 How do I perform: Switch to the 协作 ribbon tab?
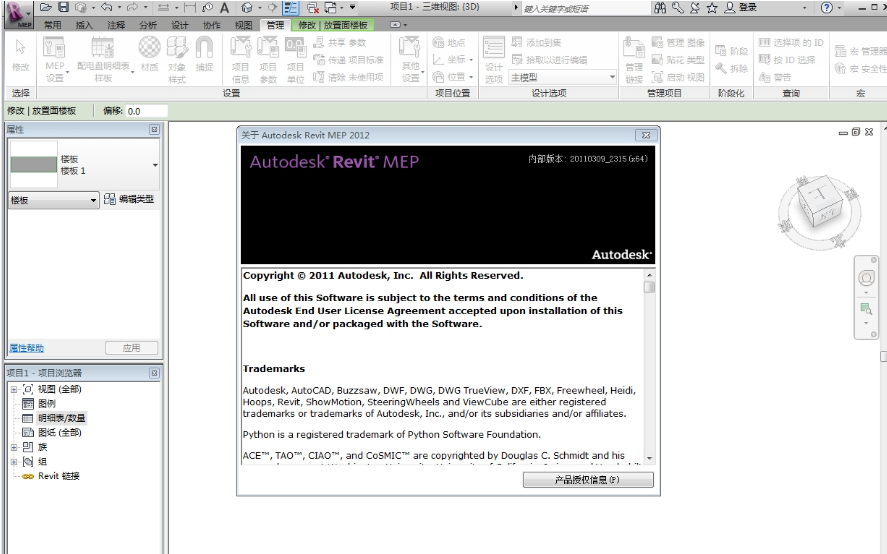(212, 25)
